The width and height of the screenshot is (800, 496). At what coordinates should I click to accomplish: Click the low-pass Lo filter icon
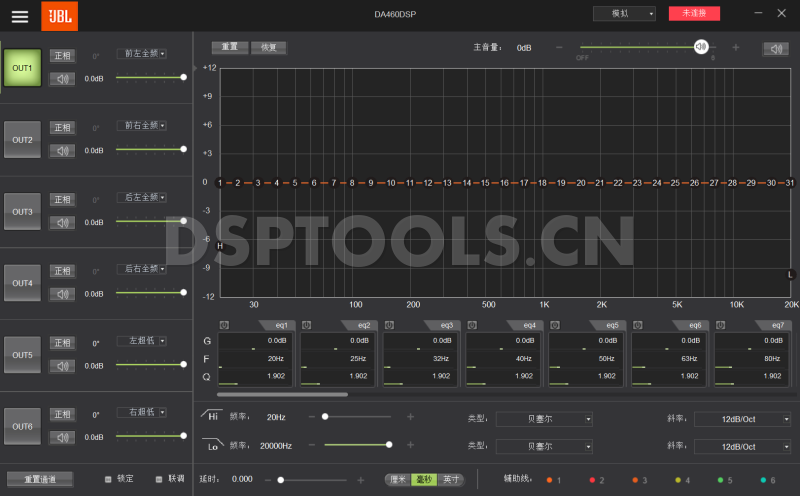[212, 445]
